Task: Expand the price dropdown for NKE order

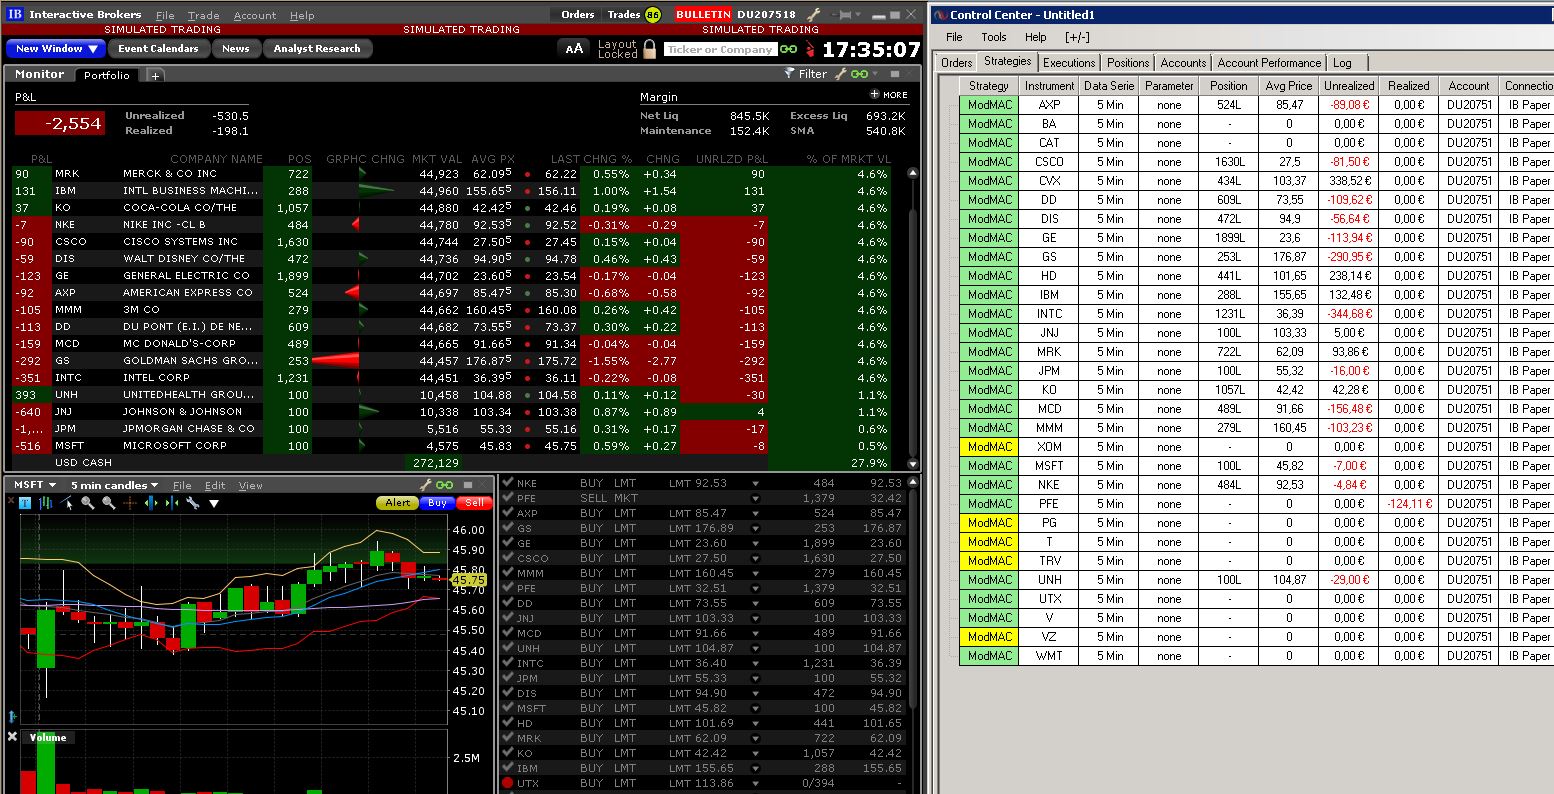Action: pos(756,484)
